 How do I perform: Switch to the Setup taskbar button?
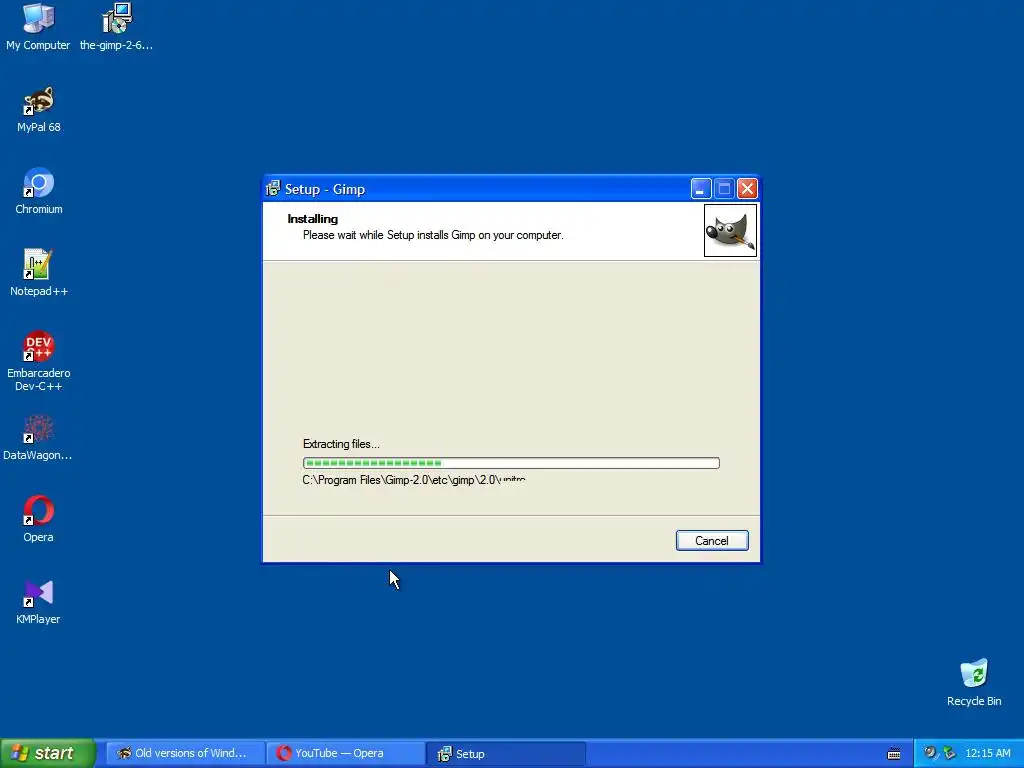click(505, 753)
